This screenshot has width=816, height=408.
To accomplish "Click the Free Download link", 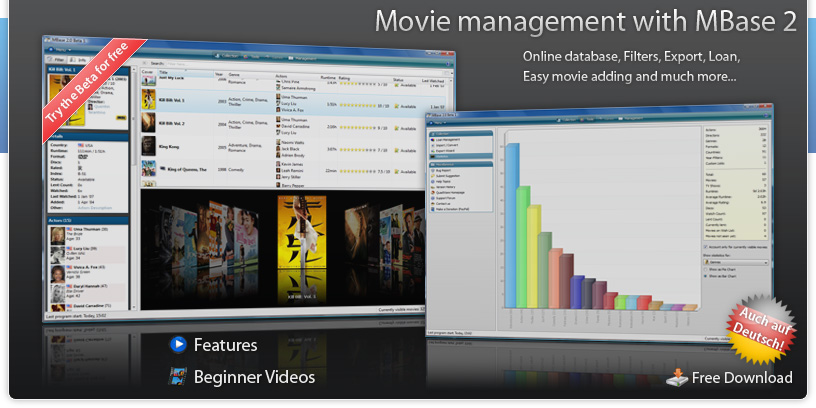I will point(742,378).
